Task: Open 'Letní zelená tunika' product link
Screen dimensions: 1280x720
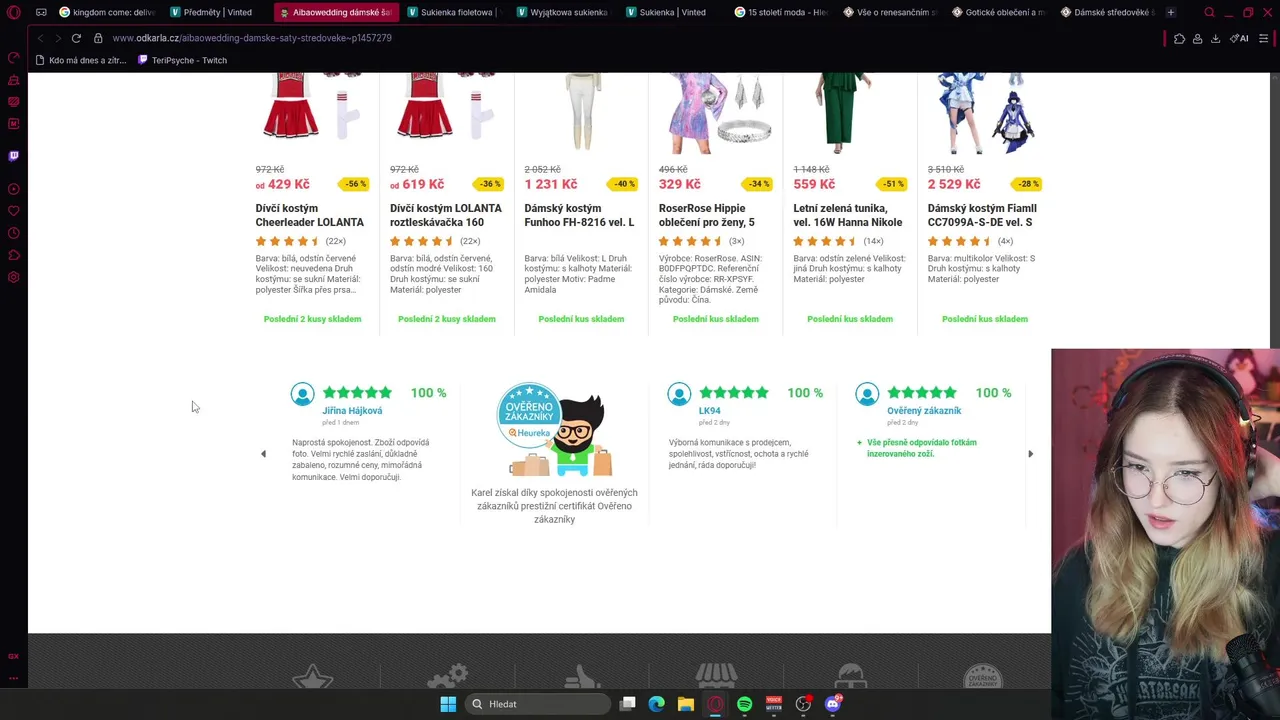Action: (x=848, y=215)
